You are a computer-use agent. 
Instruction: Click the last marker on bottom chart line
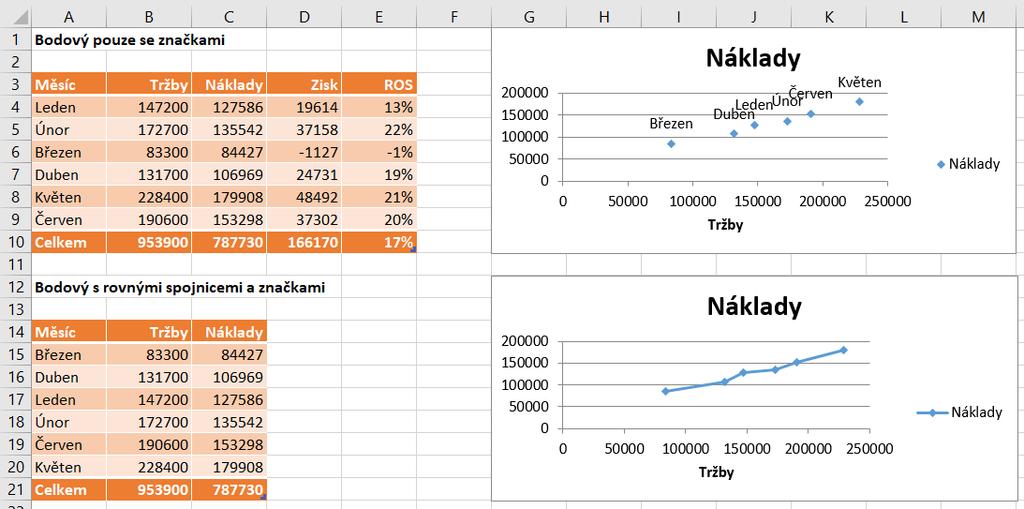click(x=843, y=350)
